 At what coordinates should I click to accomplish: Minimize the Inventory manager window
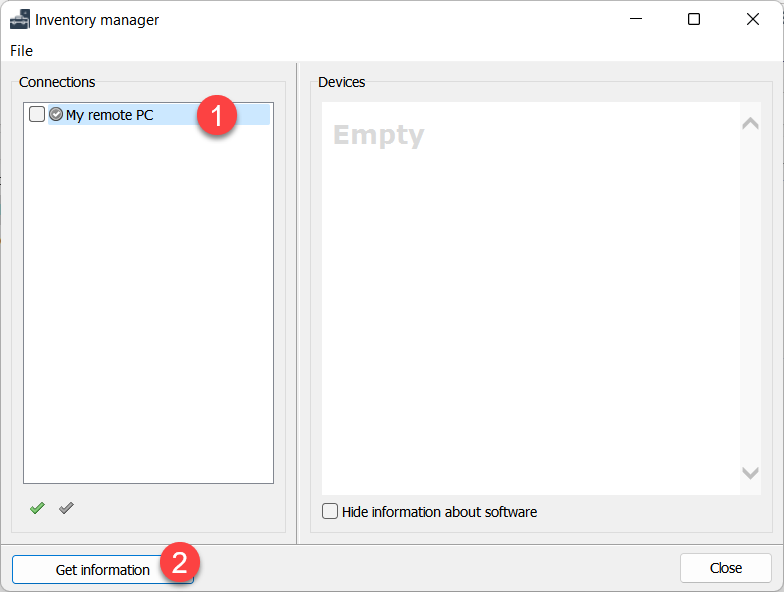(x=635, y=19)
